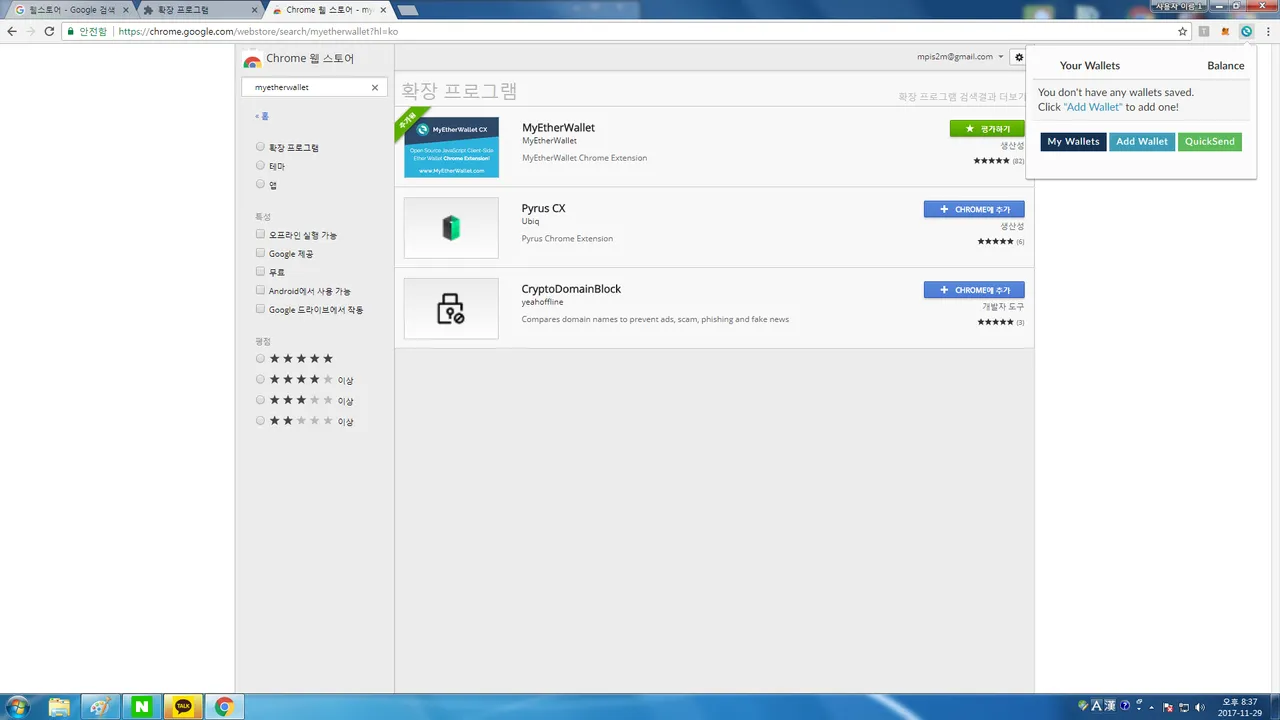1280x720 pixels.
Task: Open the MyEtherWallet CX thumbnail
Action: click(x=451, y=147)
